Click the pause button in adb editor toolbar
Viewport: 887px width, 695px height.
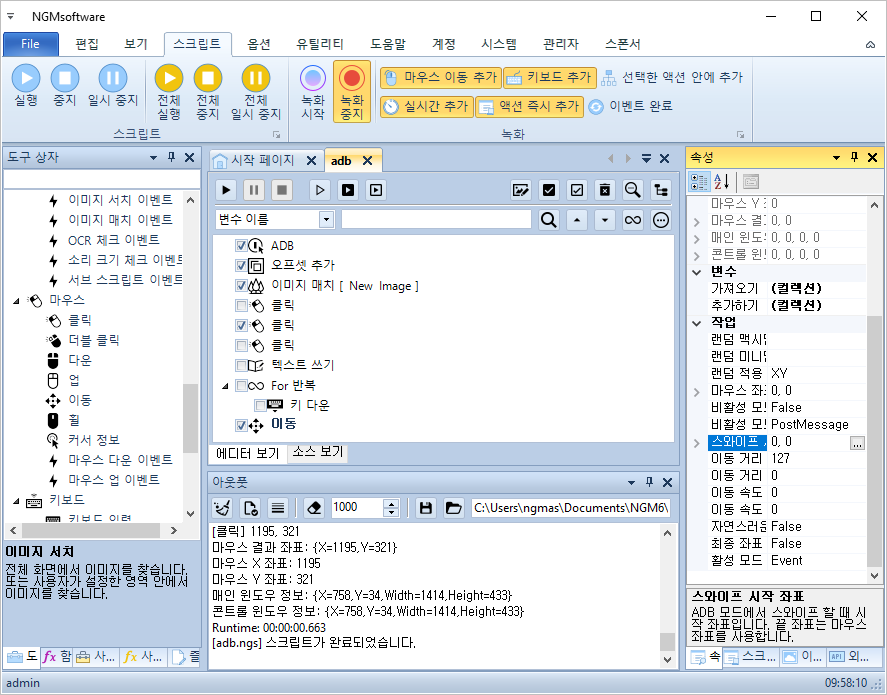coord(254,190)
